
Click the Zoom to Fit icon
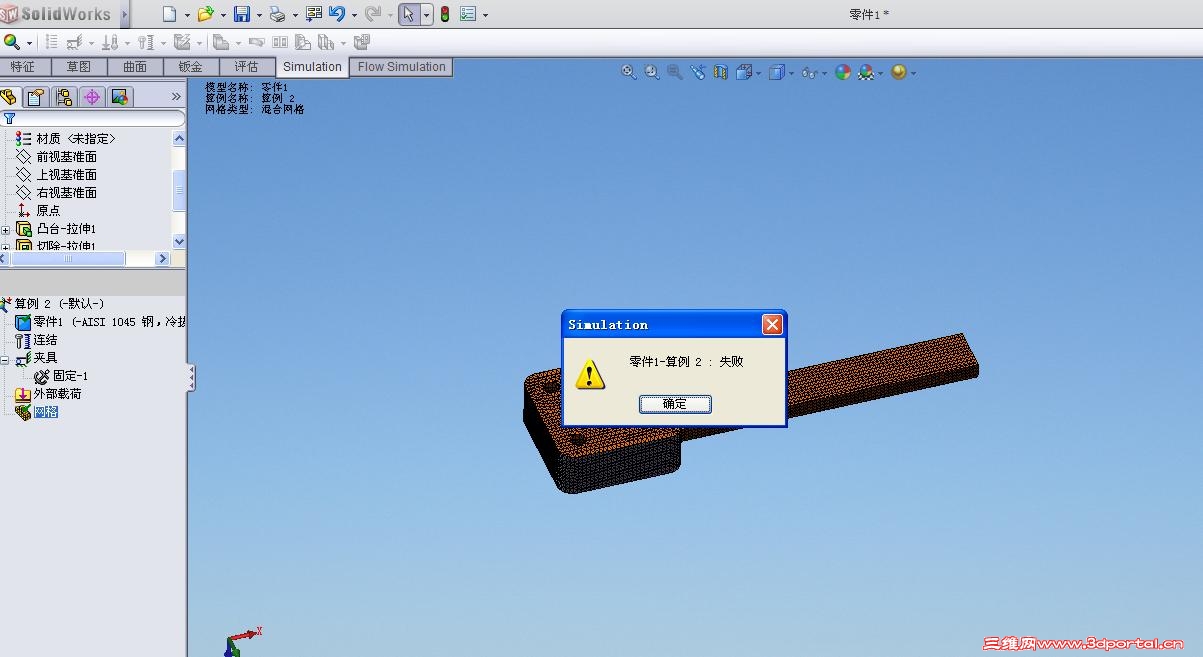[629, 72]
